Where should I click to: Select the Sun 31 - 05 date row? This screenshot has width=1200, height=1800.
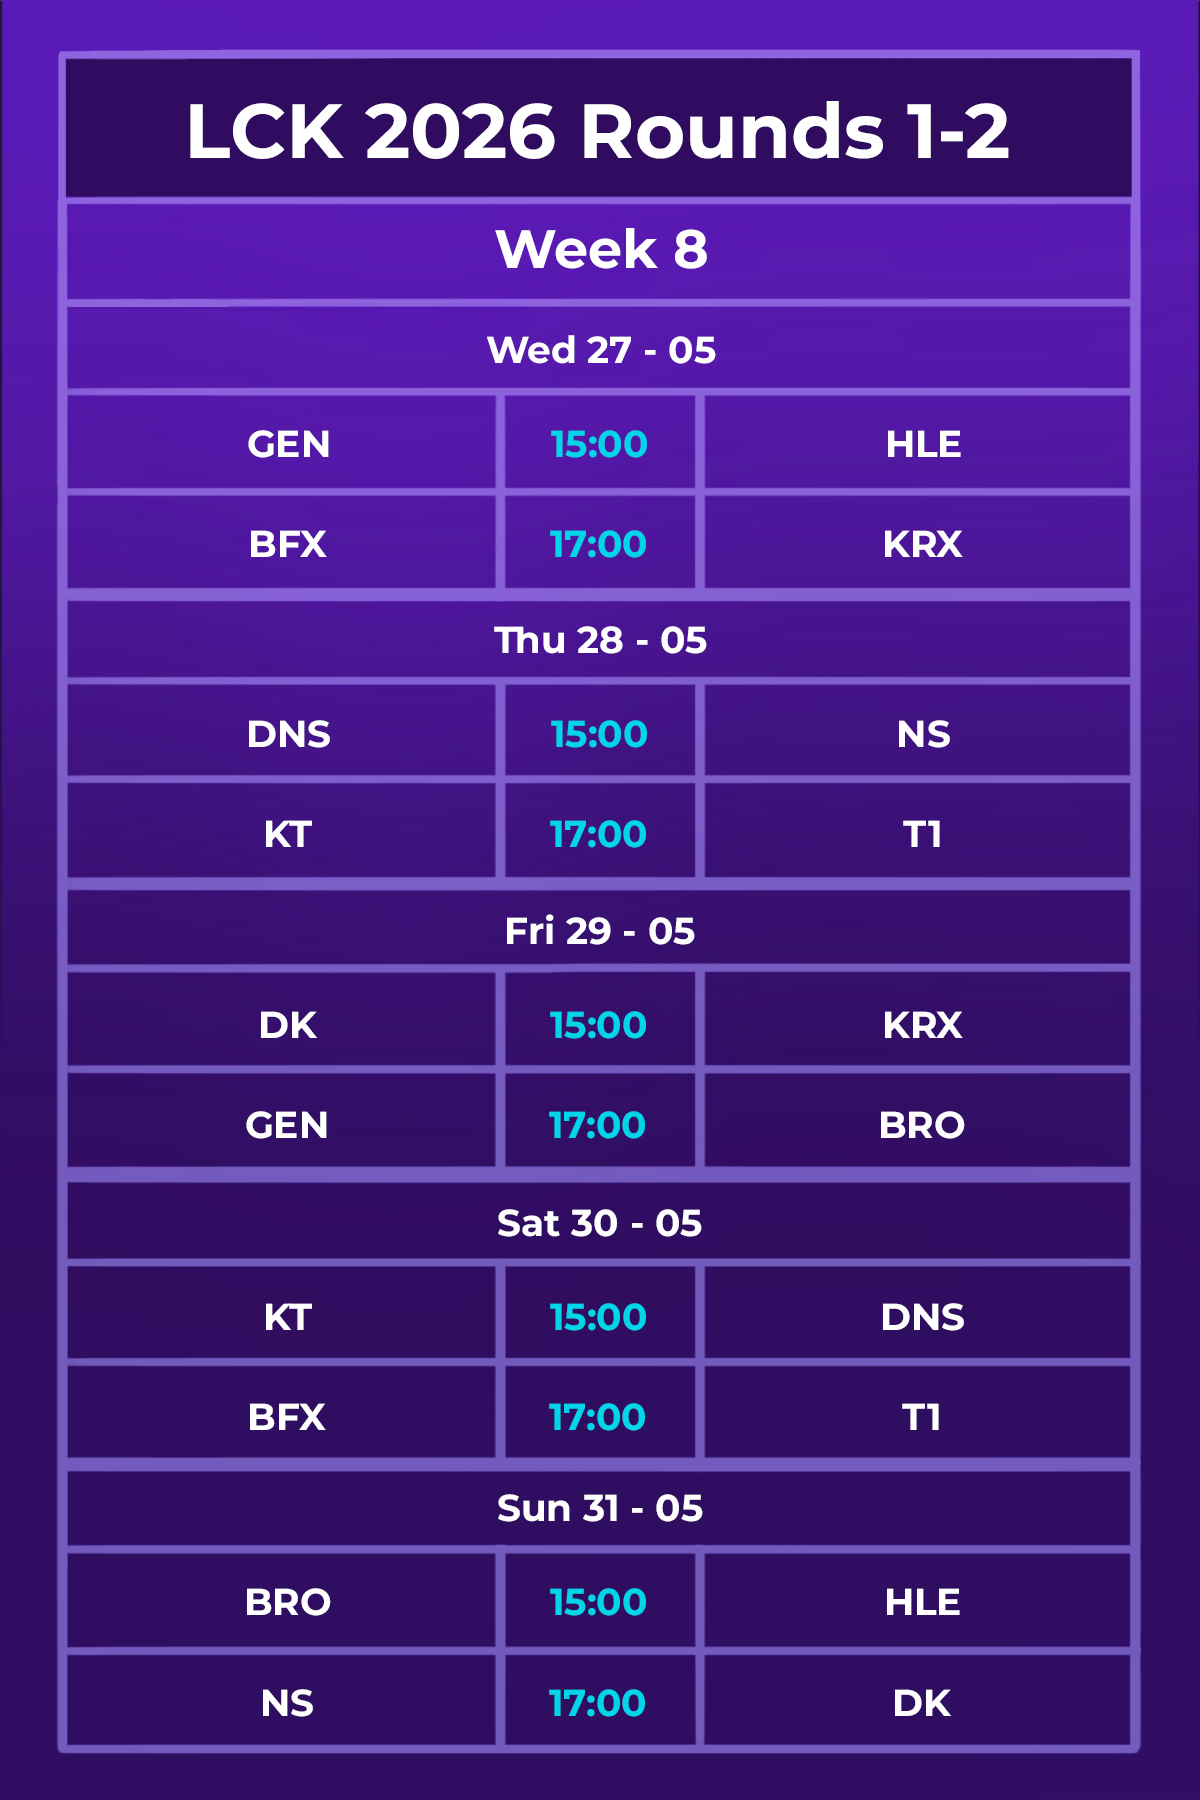[x=599, y=1507]
